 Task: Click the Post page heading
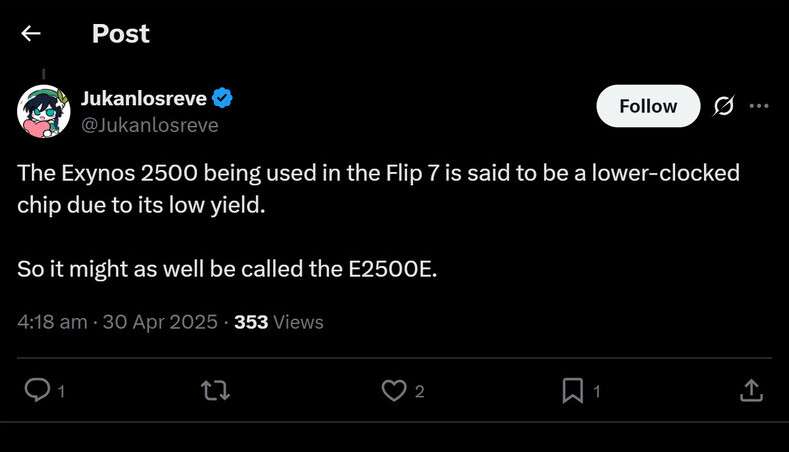(120, 34)
